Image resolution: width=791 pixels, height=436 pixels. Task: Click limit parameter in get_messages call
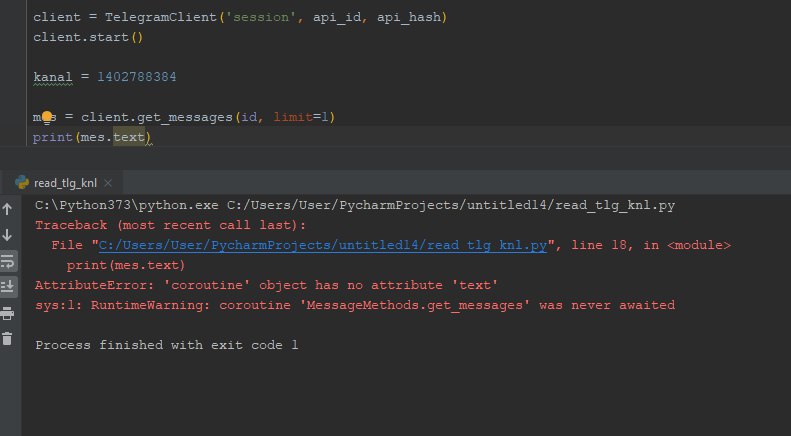tap(293, 117)
